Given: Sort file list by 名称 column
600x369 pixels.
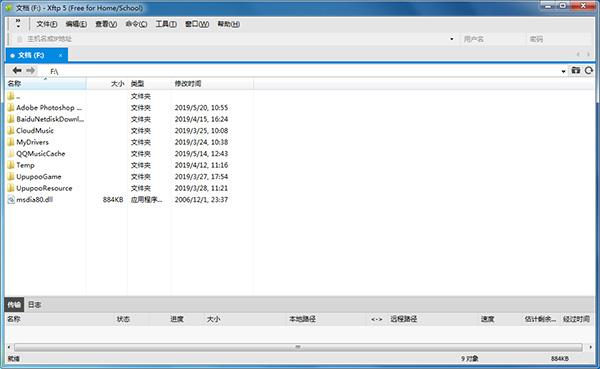Looking at the screenshot, I should (x=46, y=83).
